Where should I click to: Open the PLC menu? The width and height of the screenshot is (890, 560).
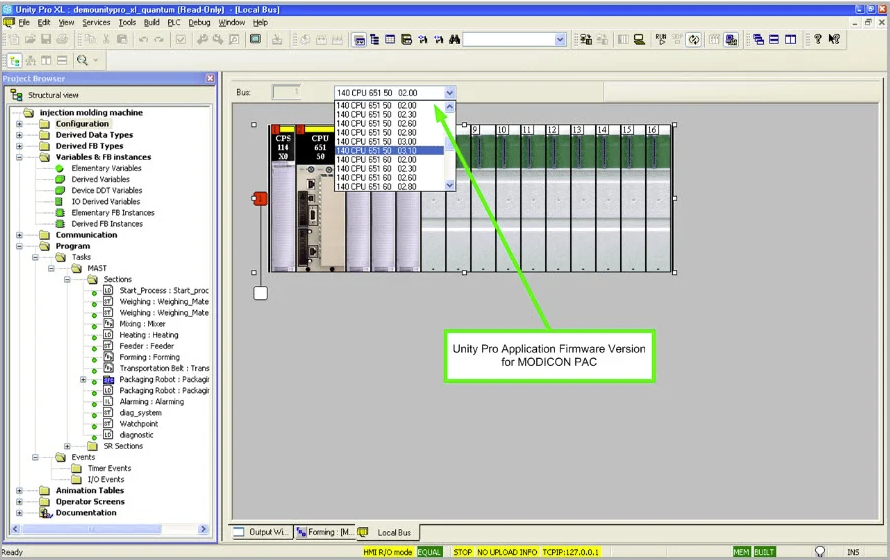[x=174, y=22]
